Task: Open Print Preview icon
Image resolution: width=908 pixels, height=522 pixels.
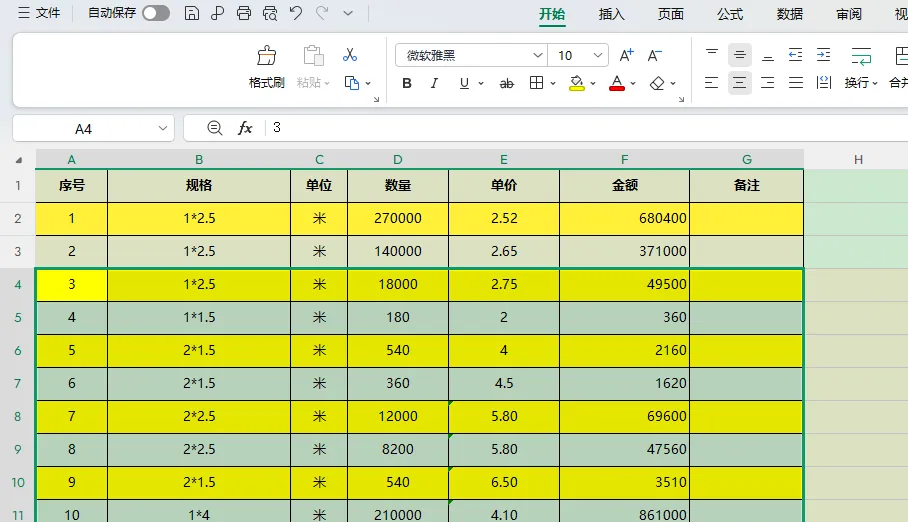Action: point(270,13)
